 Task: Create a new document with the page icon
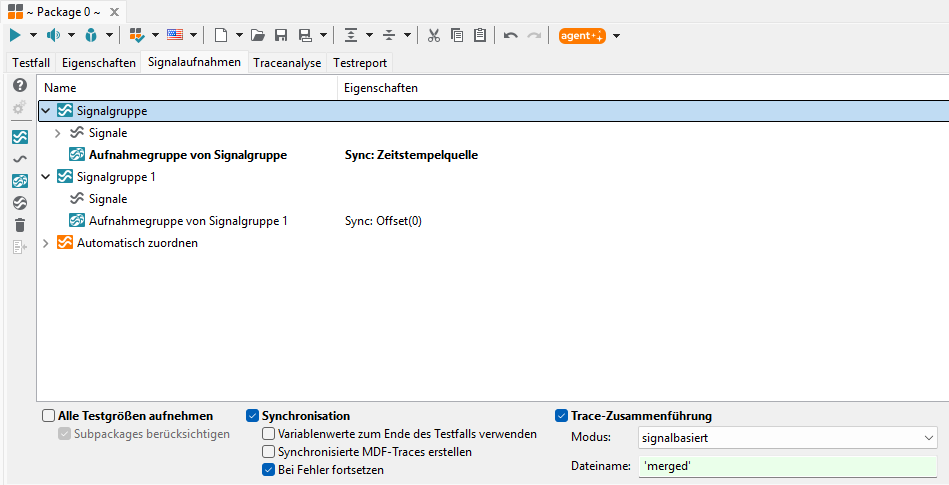(221, 36)
